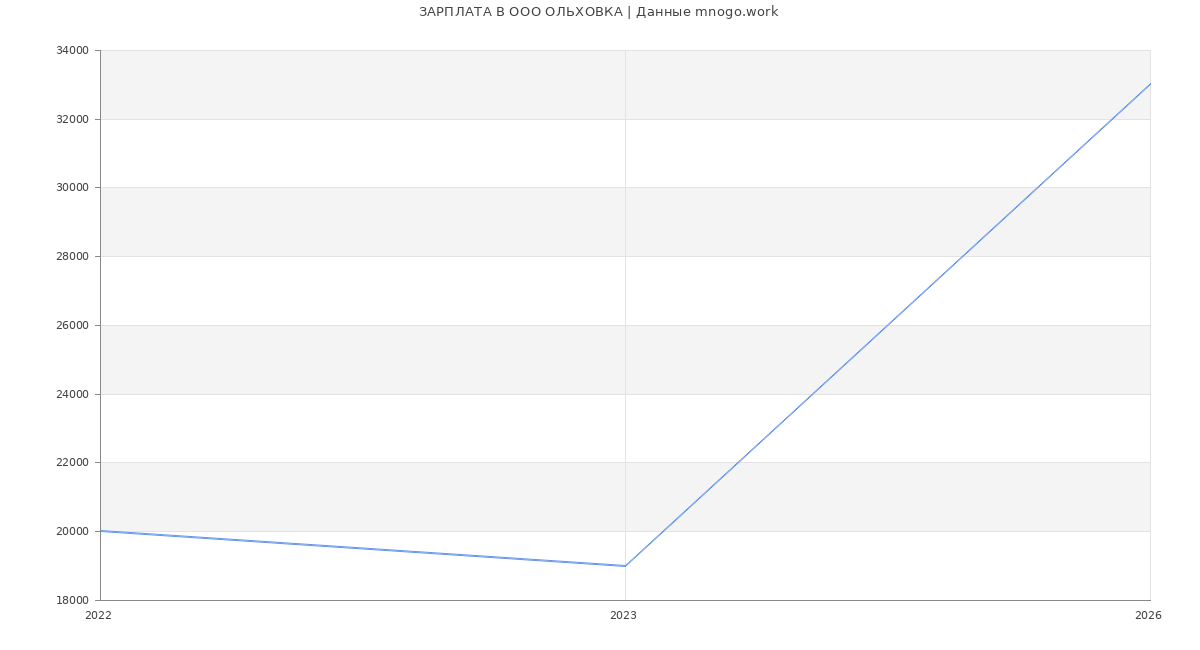This screenshot has height=650, width=1200.
Task: Select the 24000 y-axis label
Action: pos(72,395)
